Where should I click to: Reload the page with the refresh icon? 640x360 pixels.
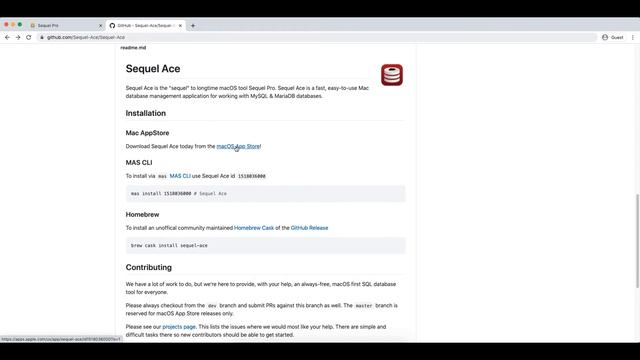point(29,37)
